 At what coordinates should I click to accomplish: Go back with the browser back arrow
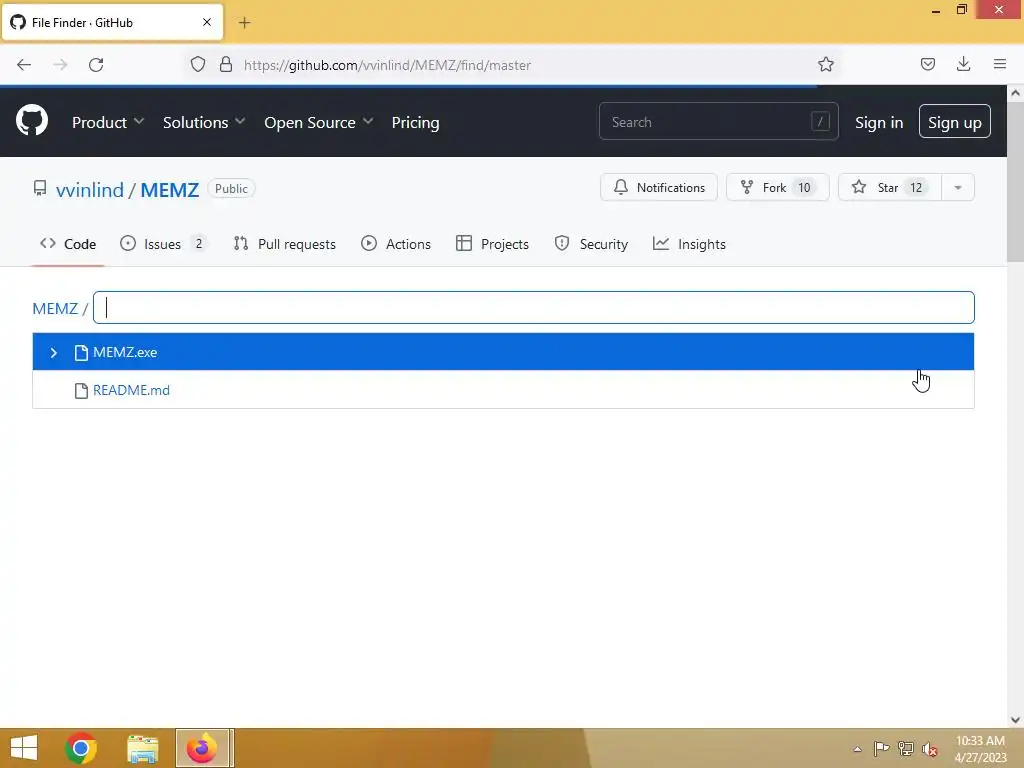24,65
